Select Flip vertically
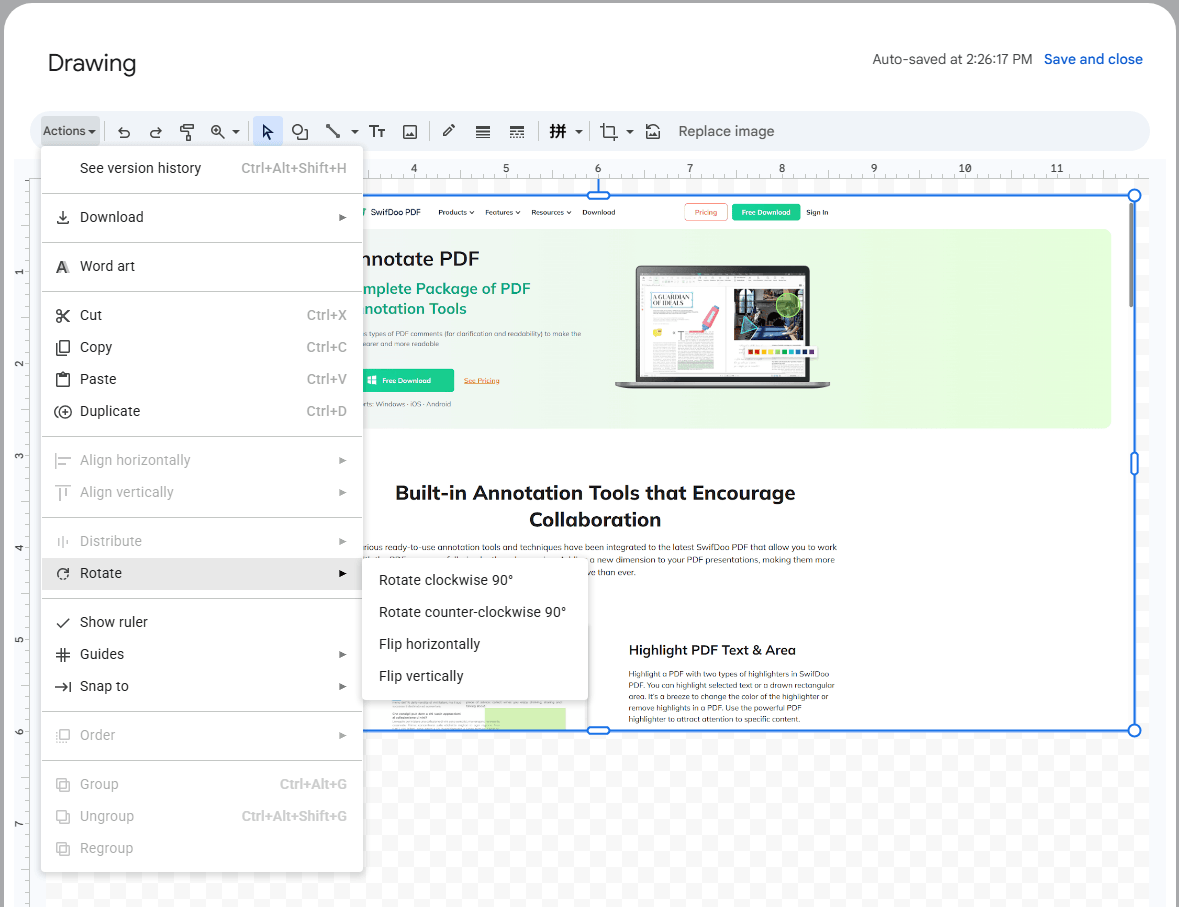1179x907 pixels. [474, 676]
